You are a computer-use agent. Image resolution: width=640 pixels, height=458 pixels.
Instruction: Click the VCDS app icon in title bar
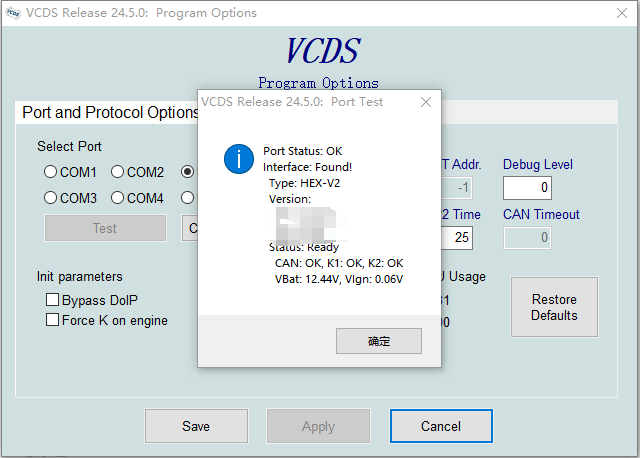[13, 13]
